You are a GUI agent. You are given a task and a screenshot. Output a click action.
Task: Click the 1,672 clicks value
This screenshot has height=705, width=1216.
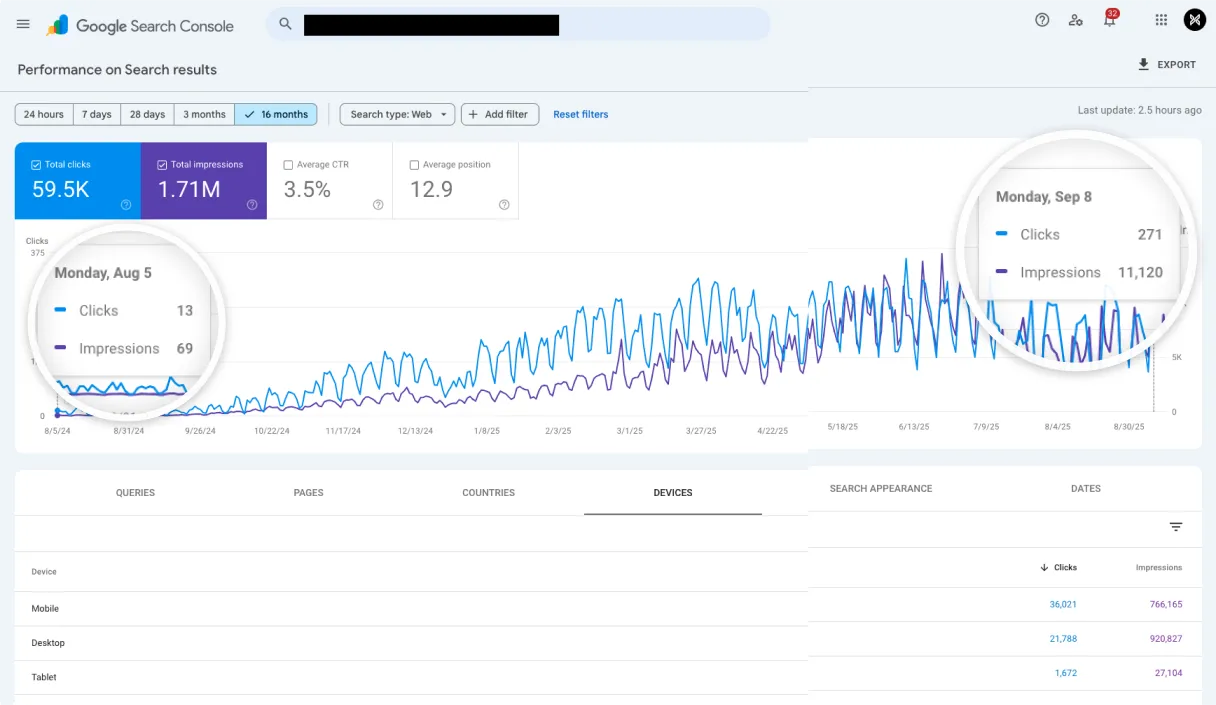tap(1066, 673)
